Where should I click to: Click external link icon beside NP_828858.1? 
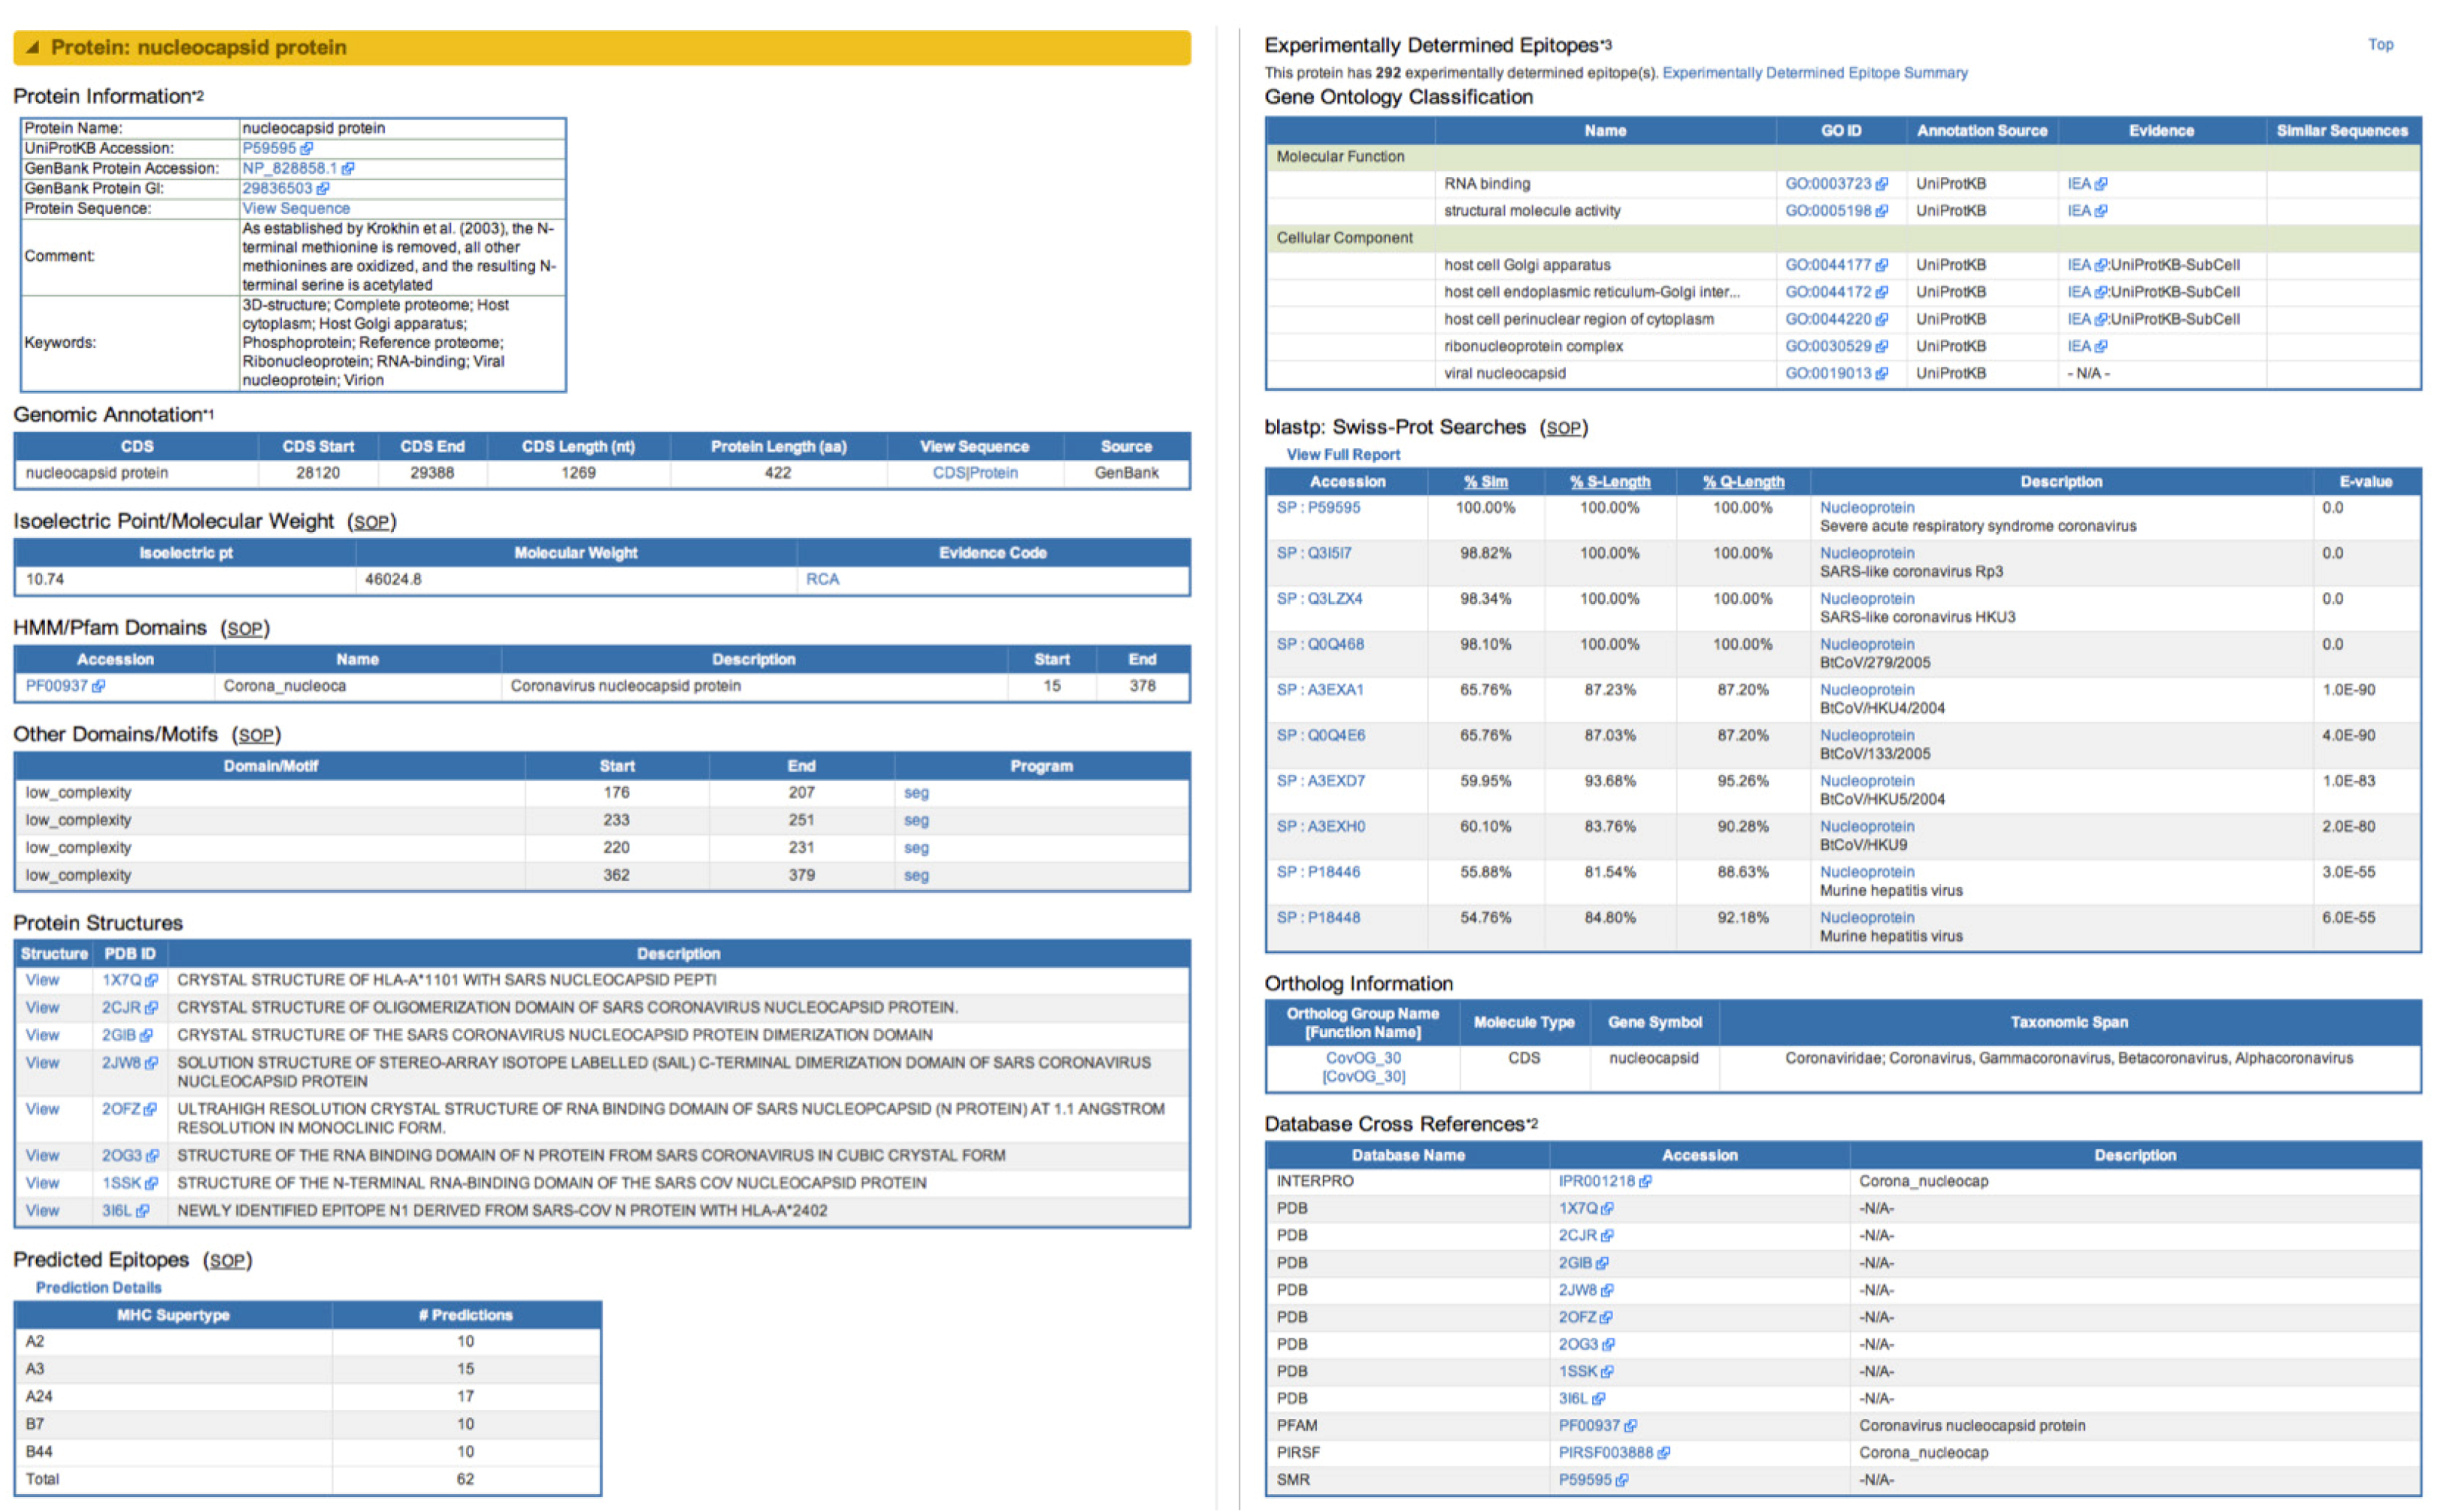pos(348,168)
